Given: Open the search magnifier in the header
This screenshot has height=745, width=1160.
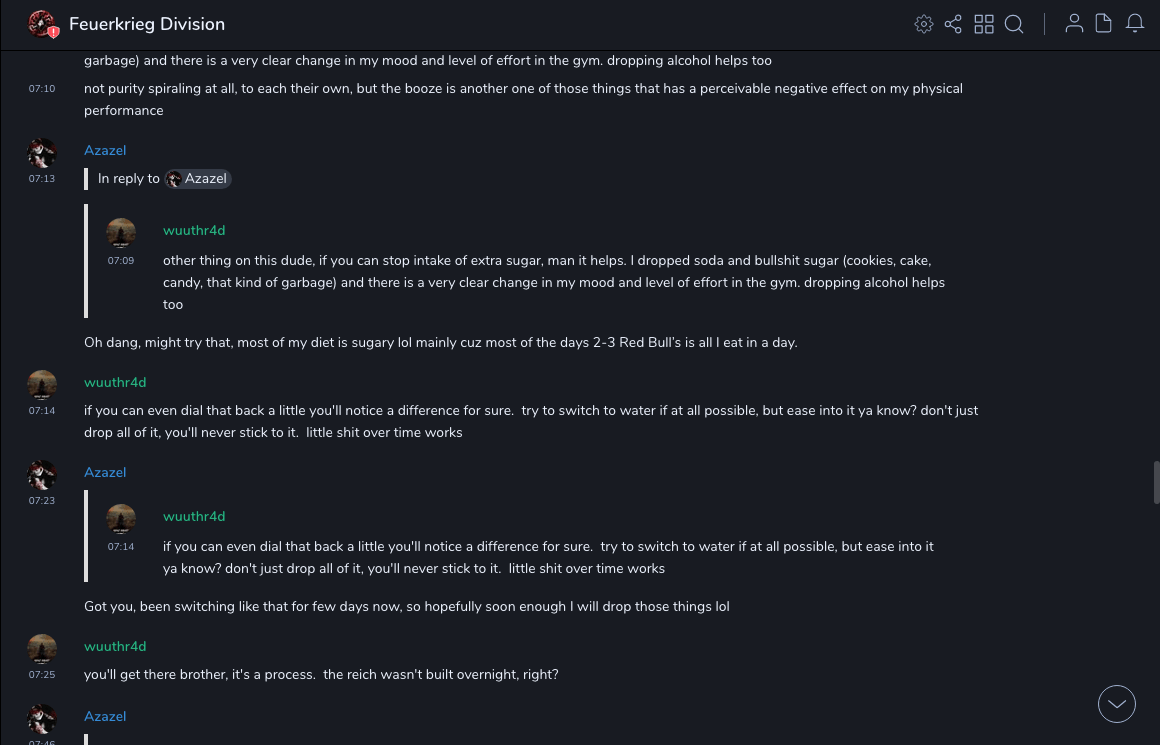Looking at the screenshot, I should tap(1014, 24).
